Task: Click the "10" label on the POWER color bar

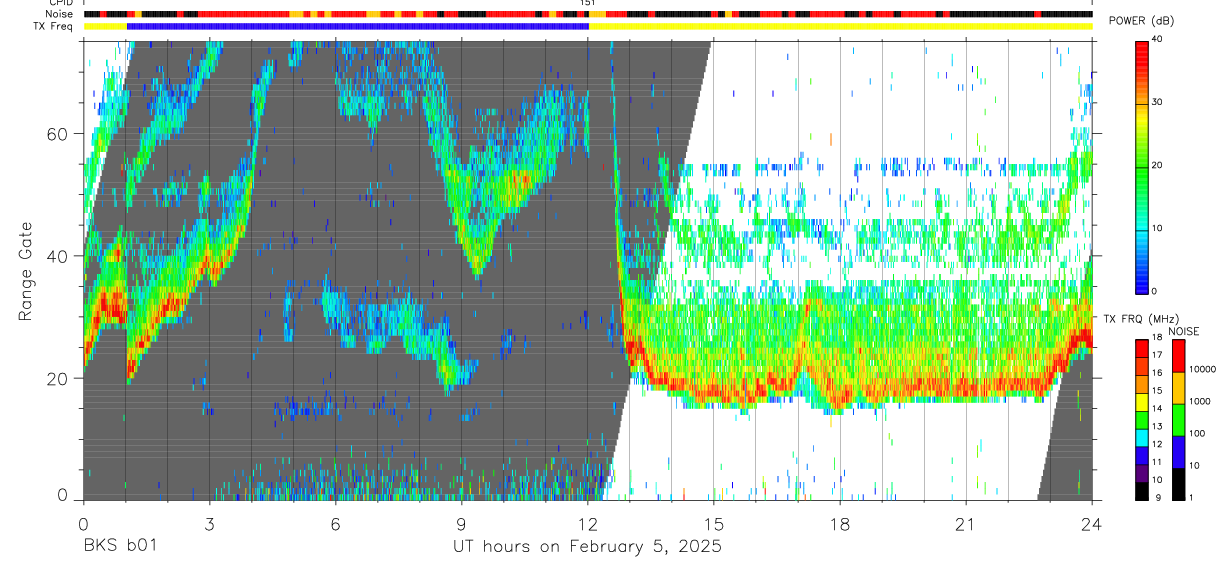Action: click(x=1158, y=228)
